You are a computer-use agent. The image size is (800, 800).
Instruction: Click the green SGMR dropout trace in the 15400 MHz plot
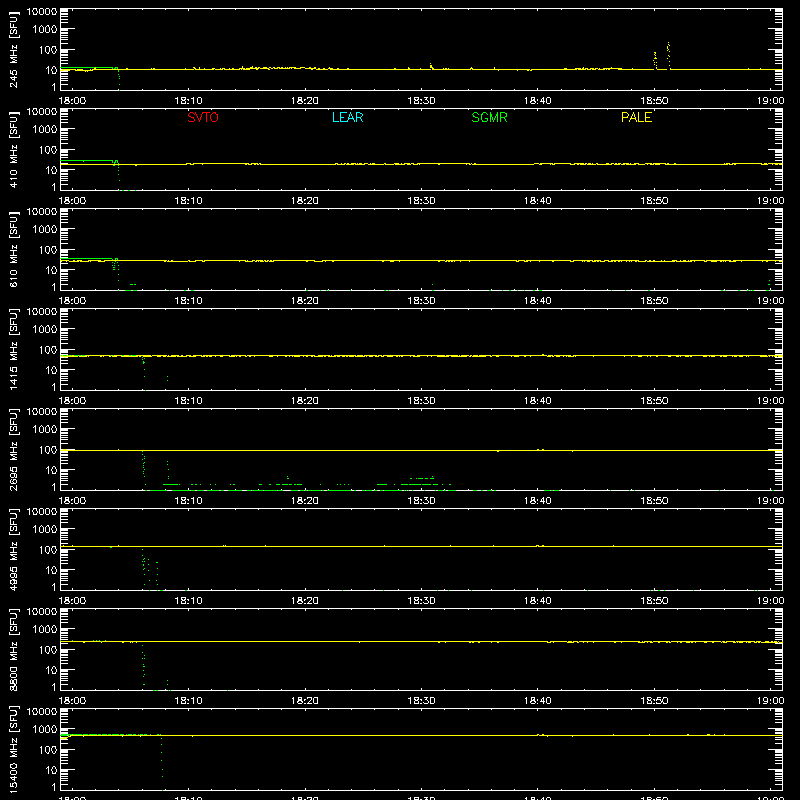pyautogui.click(x=162, y=763)
